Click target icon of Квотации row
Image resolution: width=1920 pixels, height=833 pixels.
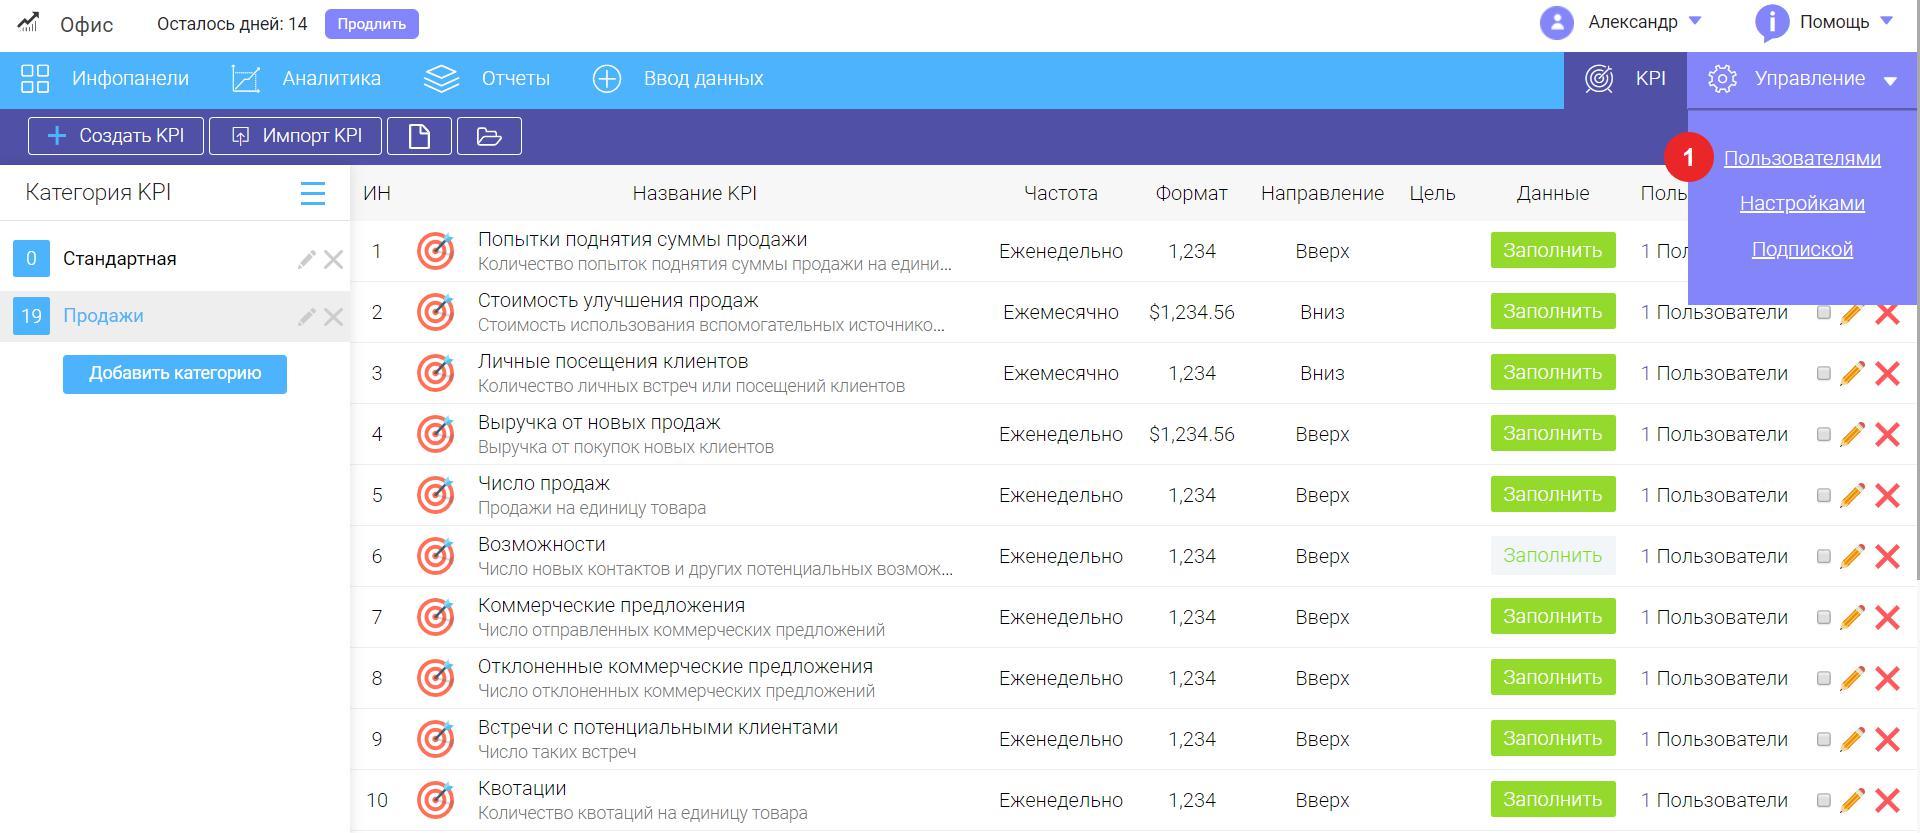[x=435, y=800]
